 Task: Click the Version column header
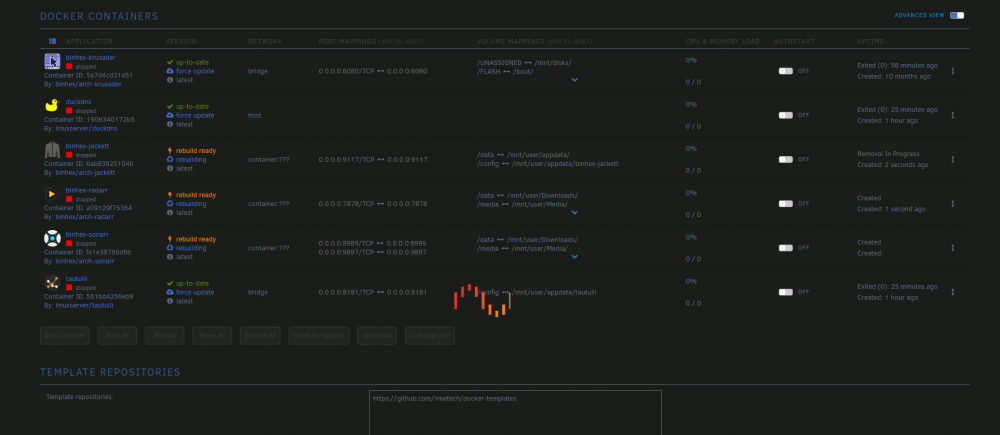[x=181, y=41]
